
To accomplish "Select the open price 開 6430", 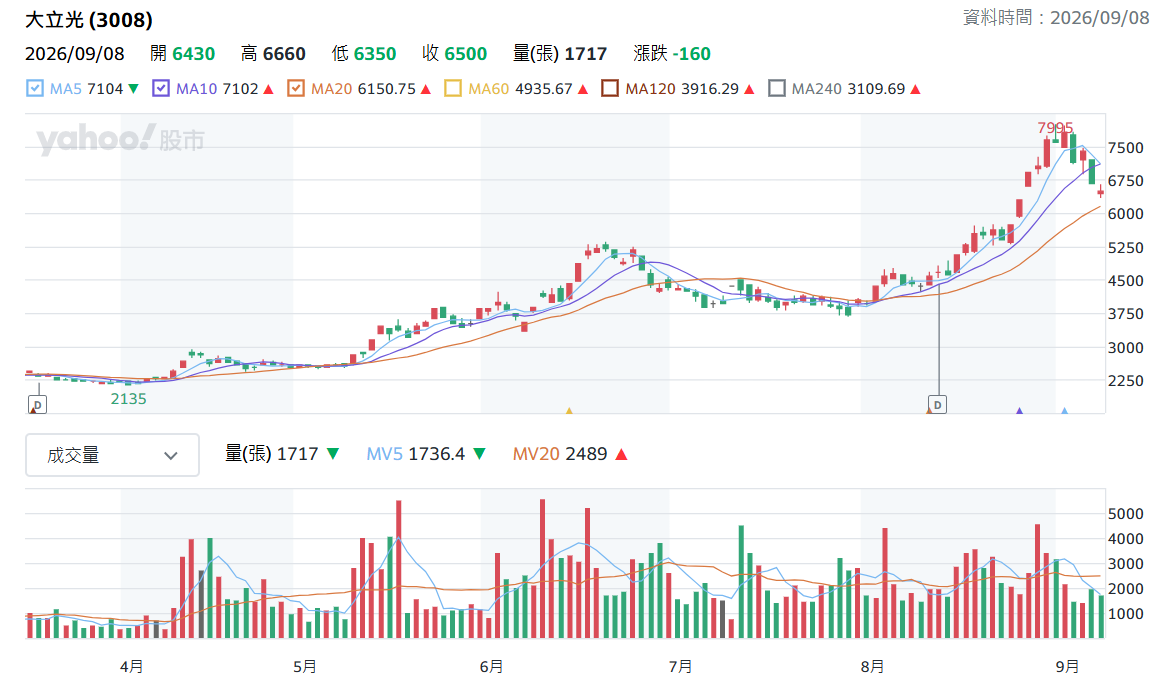I will click(x=182, y=54).
